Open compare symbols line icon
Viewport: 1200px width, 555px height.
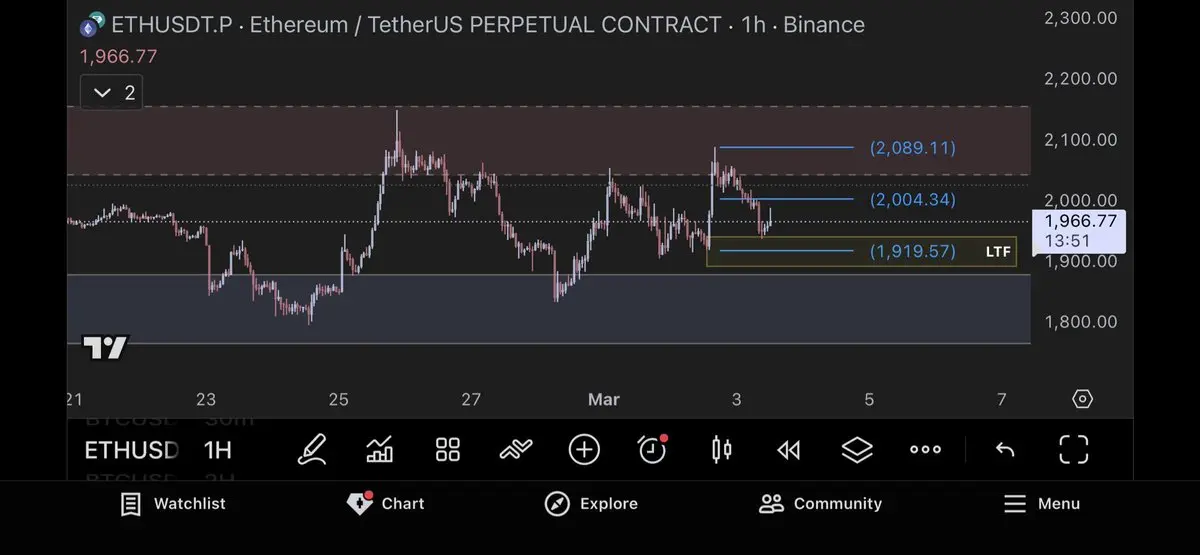pyautogui.click(x=515, y=450)
